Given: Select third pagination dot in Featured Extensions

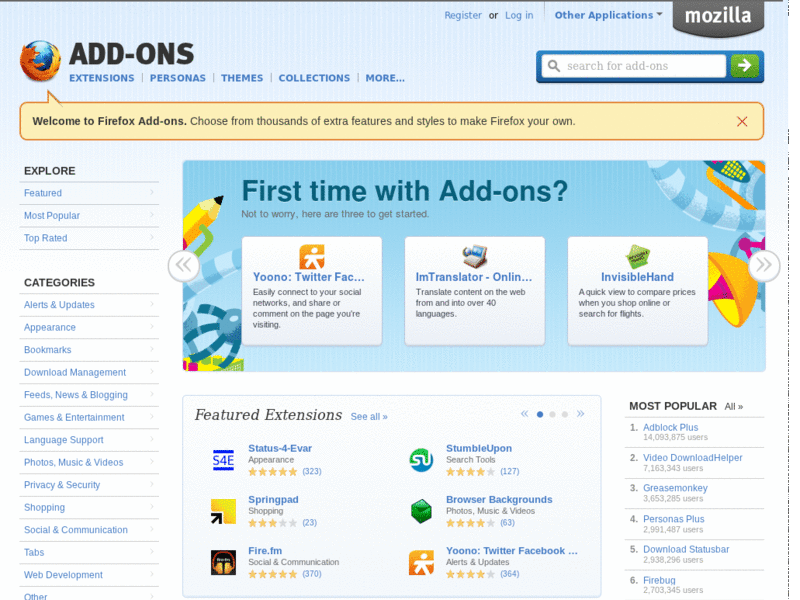Looking at the screenshot, I should coord(565,414).
